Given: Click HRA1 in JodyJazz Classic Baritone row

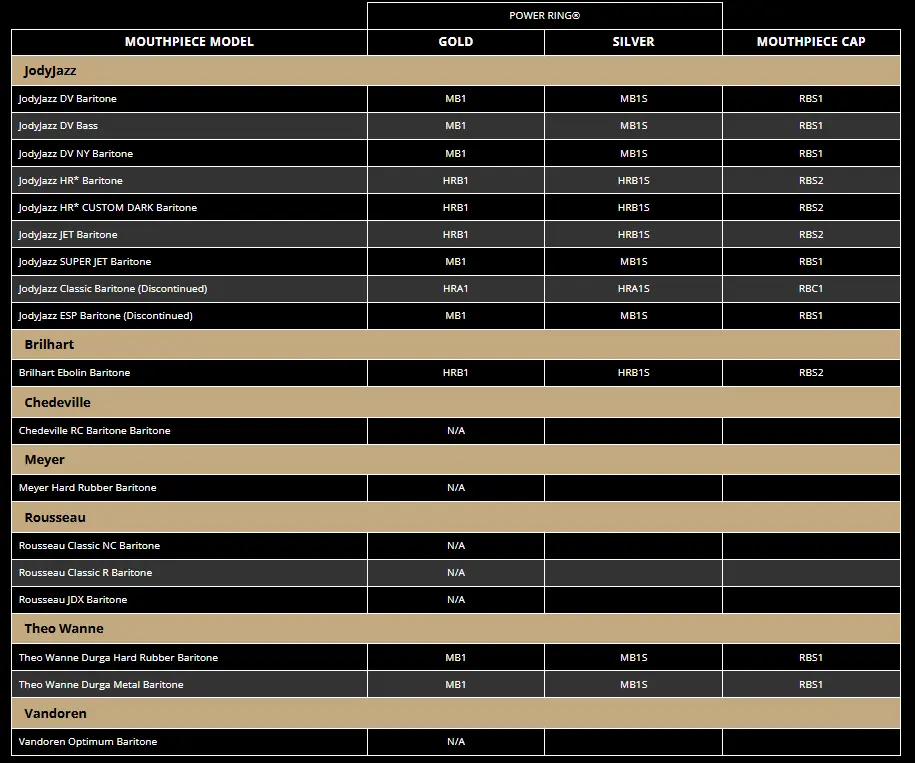Looking at the screenshot, I should pos(456,288).
